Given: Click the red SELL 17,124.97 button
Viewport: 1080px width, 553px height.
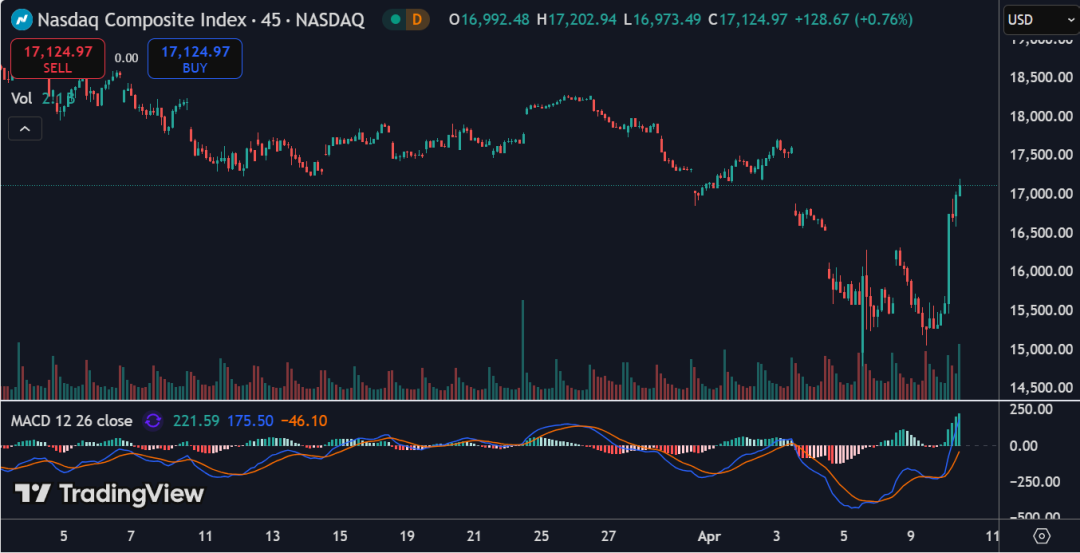Looking at the screenshot, I should [58, 59].
